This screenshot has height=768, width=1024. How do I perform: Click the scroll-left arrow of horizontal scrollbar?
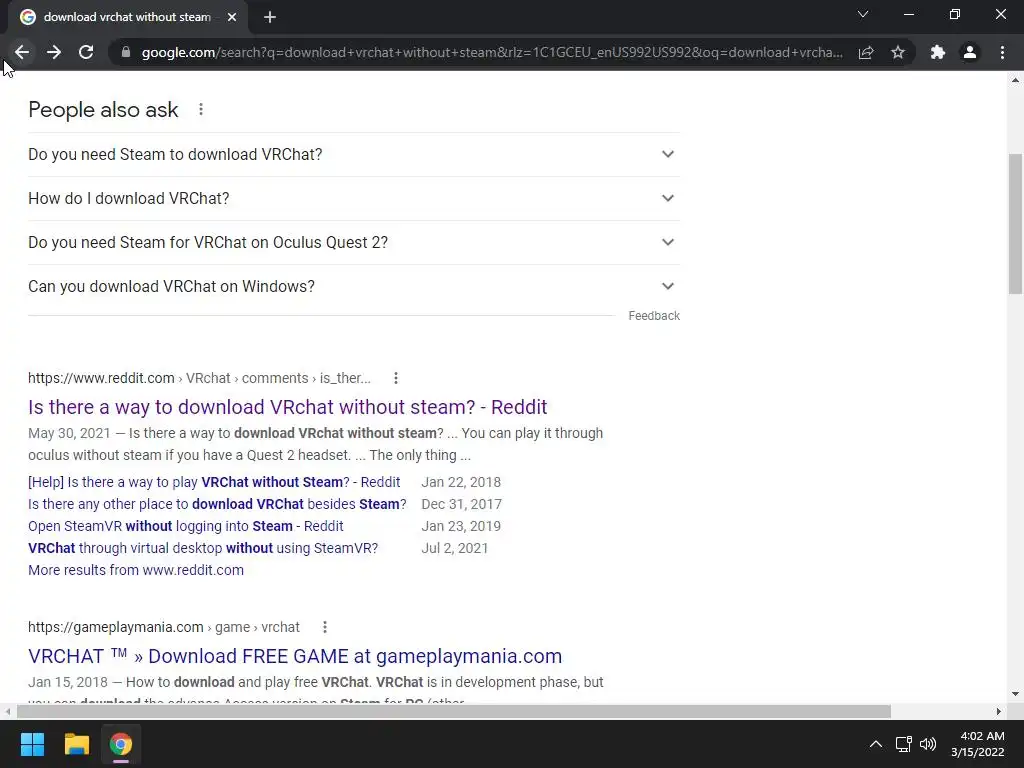pyautogui.click(x=7, y=711)
